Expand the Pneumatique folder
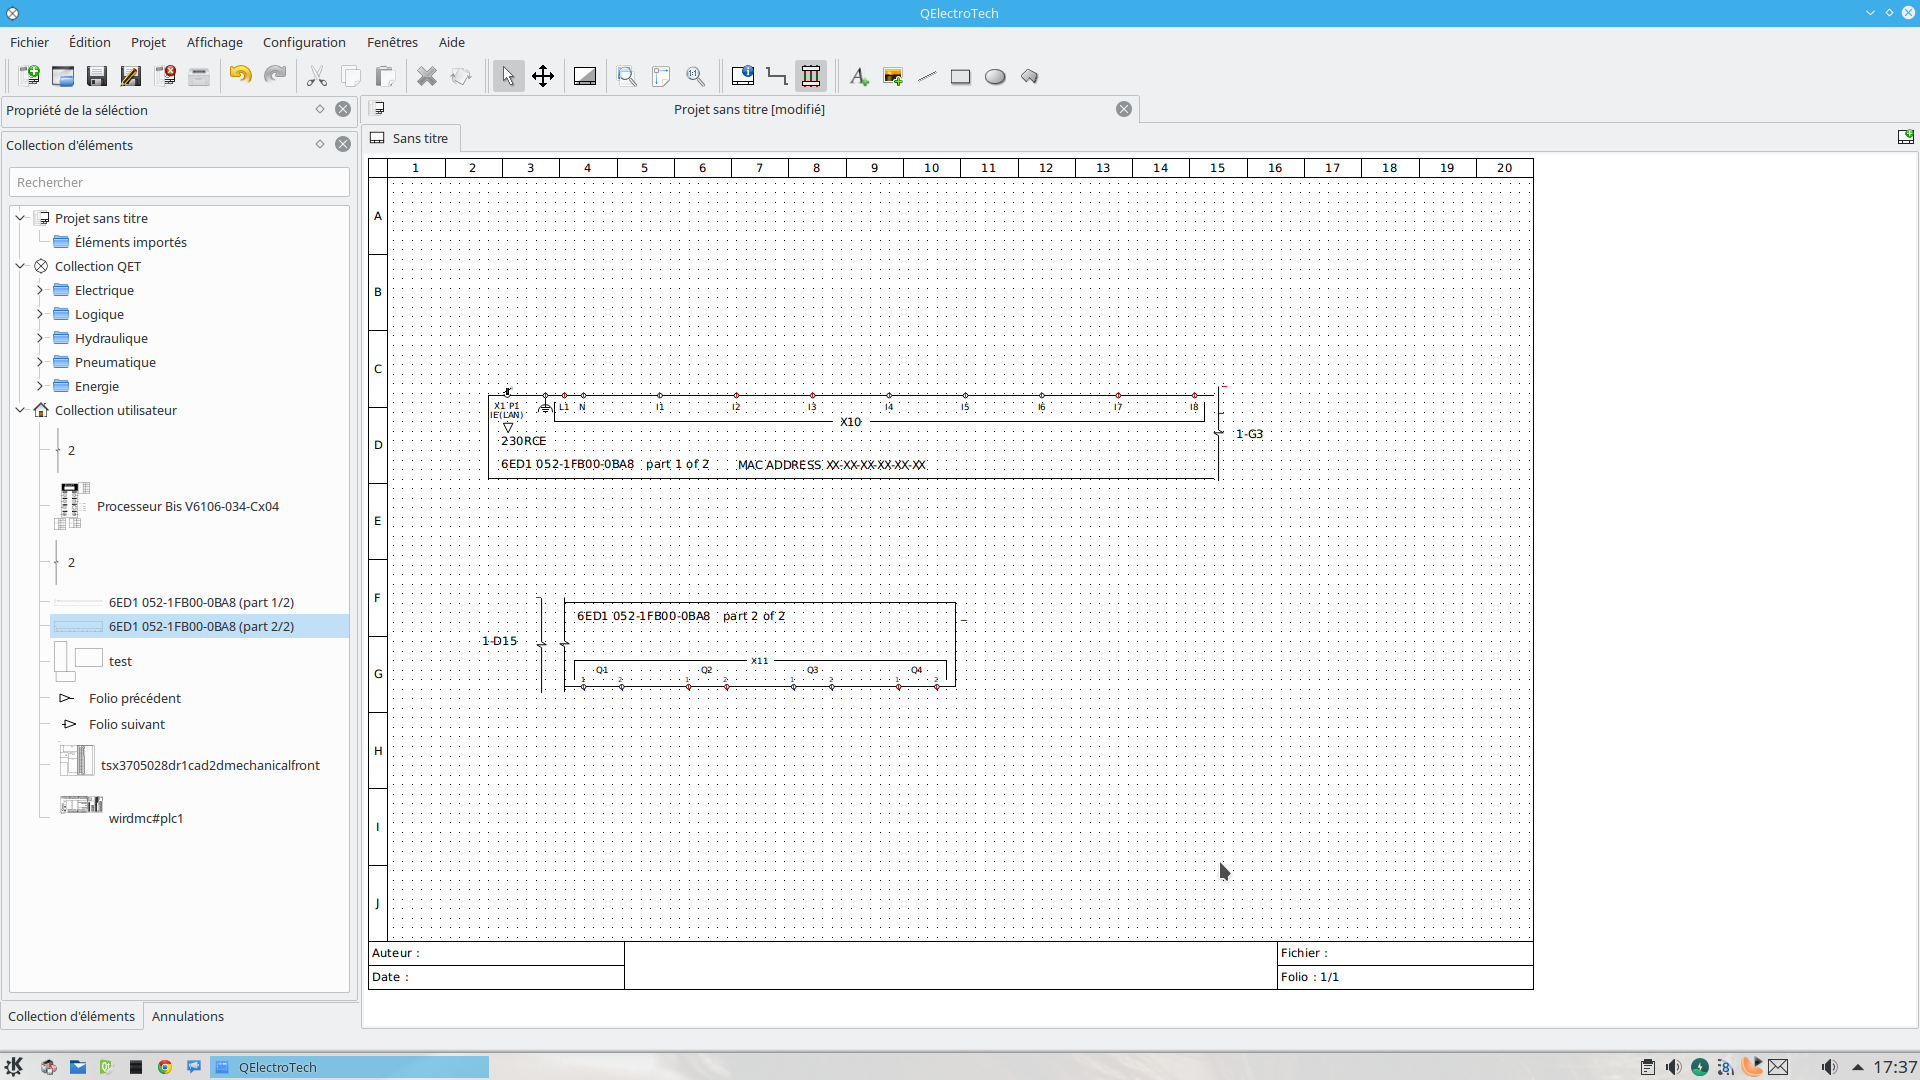 coord(40,362)
